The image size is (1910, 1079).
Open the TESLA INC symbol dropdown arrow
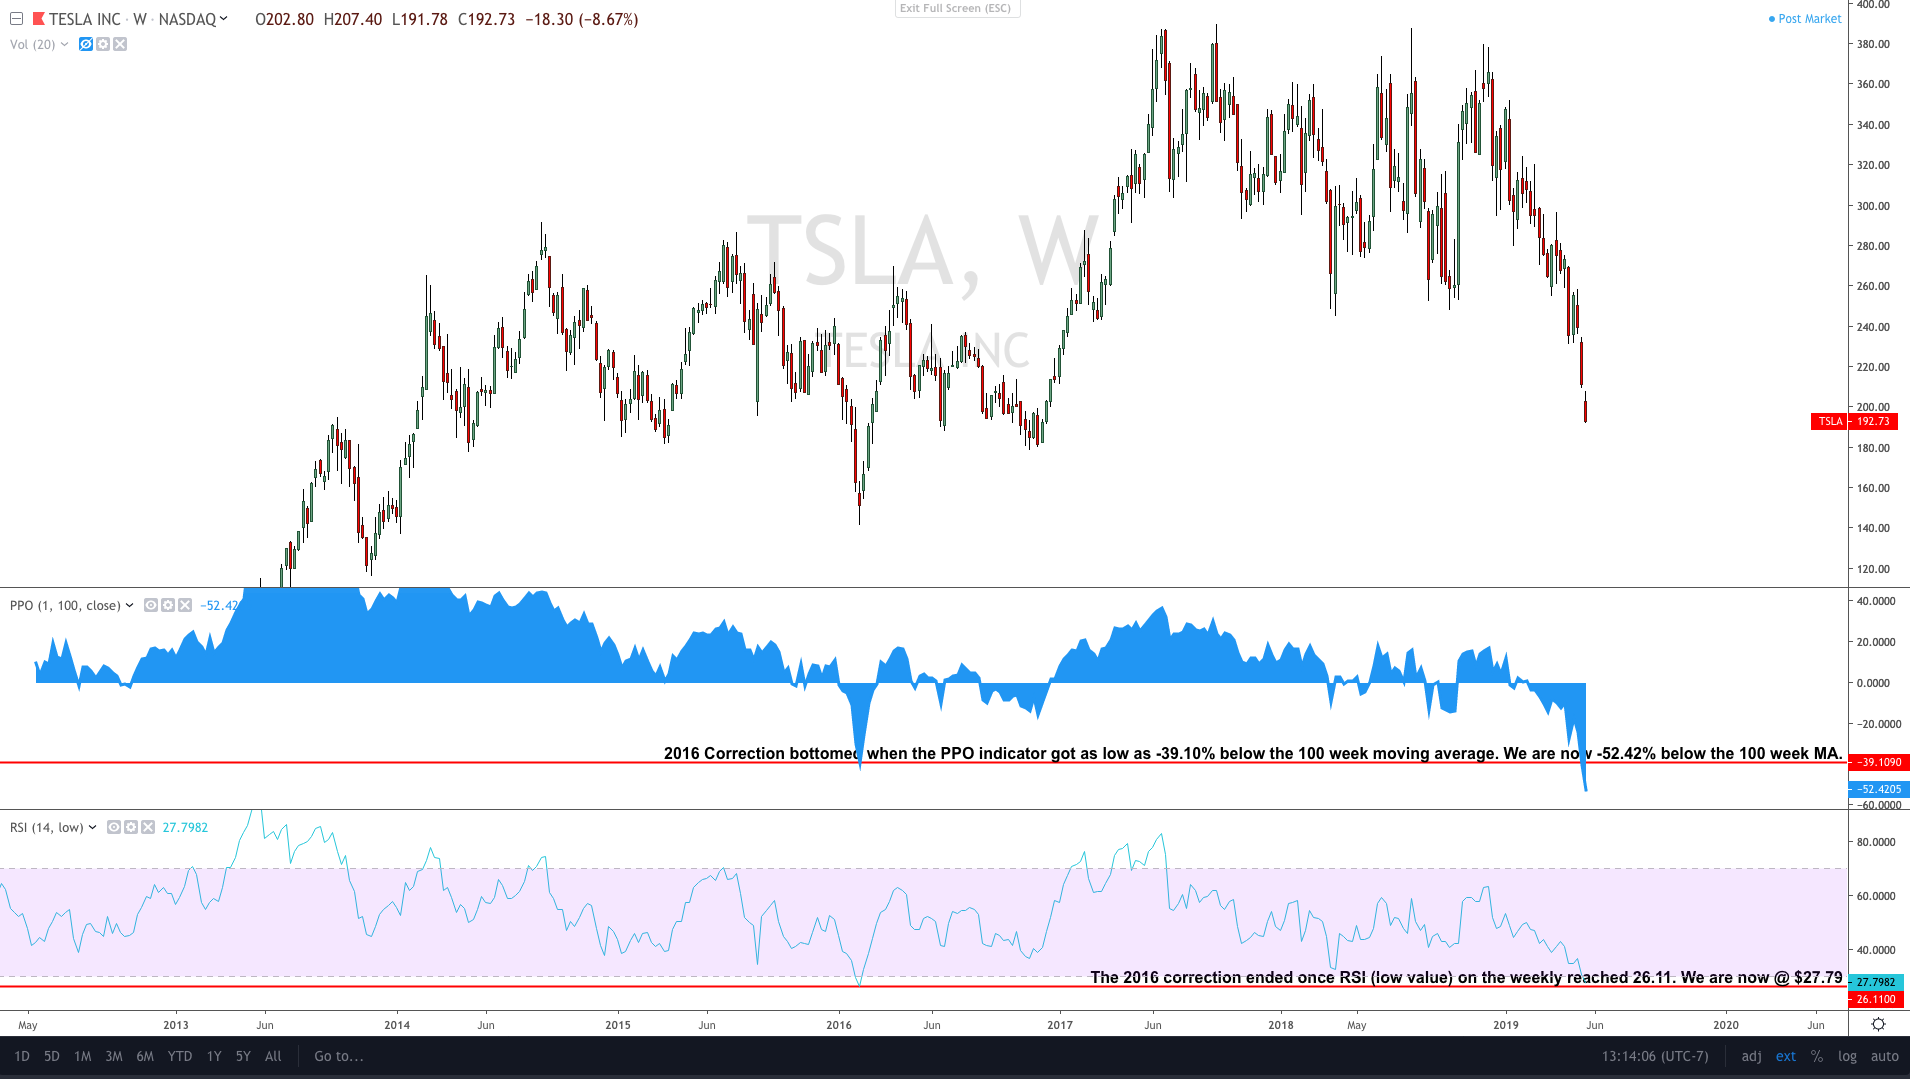click(224, 19)
